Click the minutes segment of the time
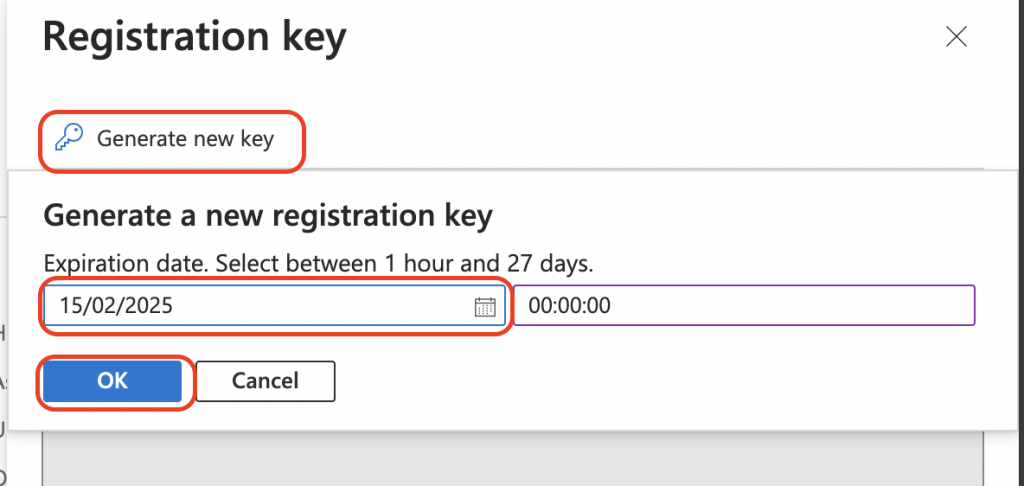1024x486 pixels. point(569,306)
